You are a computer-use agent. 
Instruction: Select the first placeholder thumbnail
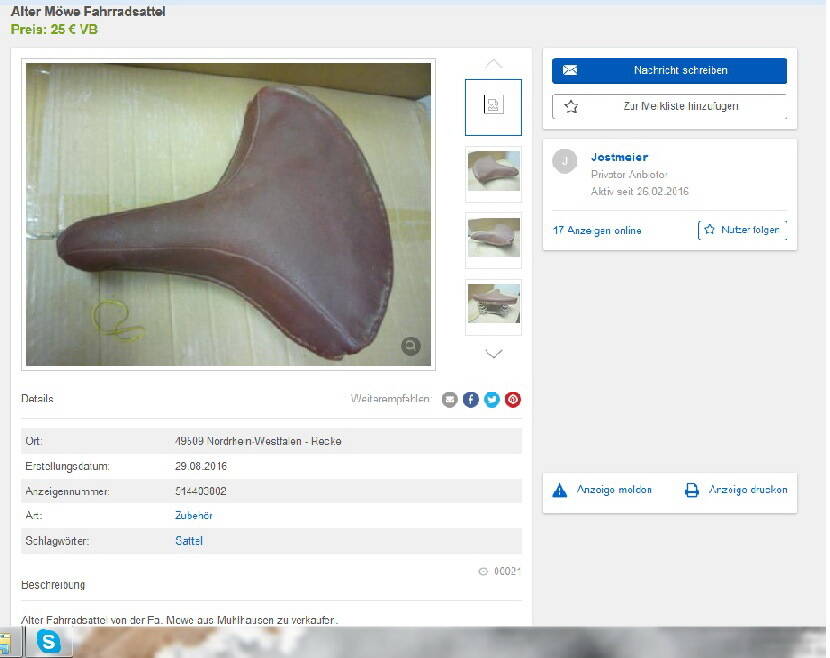493,106
